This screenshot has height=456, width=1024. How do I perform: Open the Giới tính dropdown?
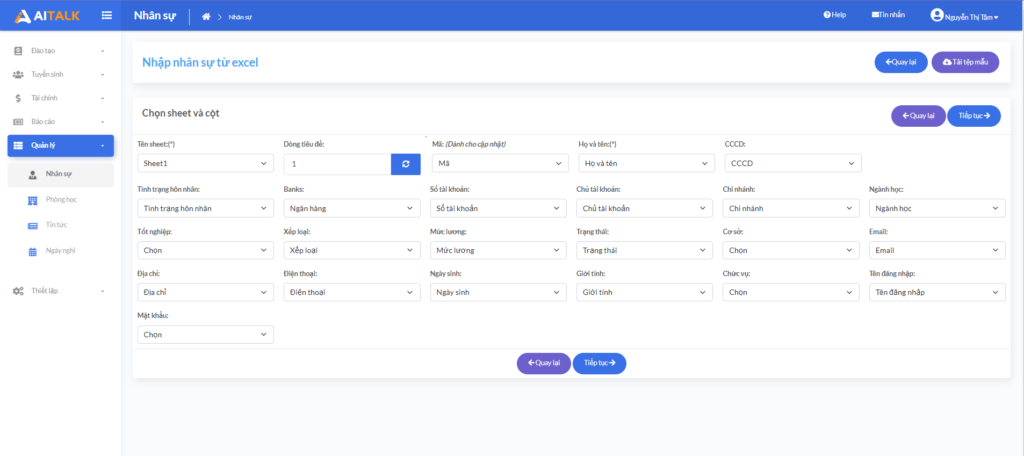tap(645, 293)
